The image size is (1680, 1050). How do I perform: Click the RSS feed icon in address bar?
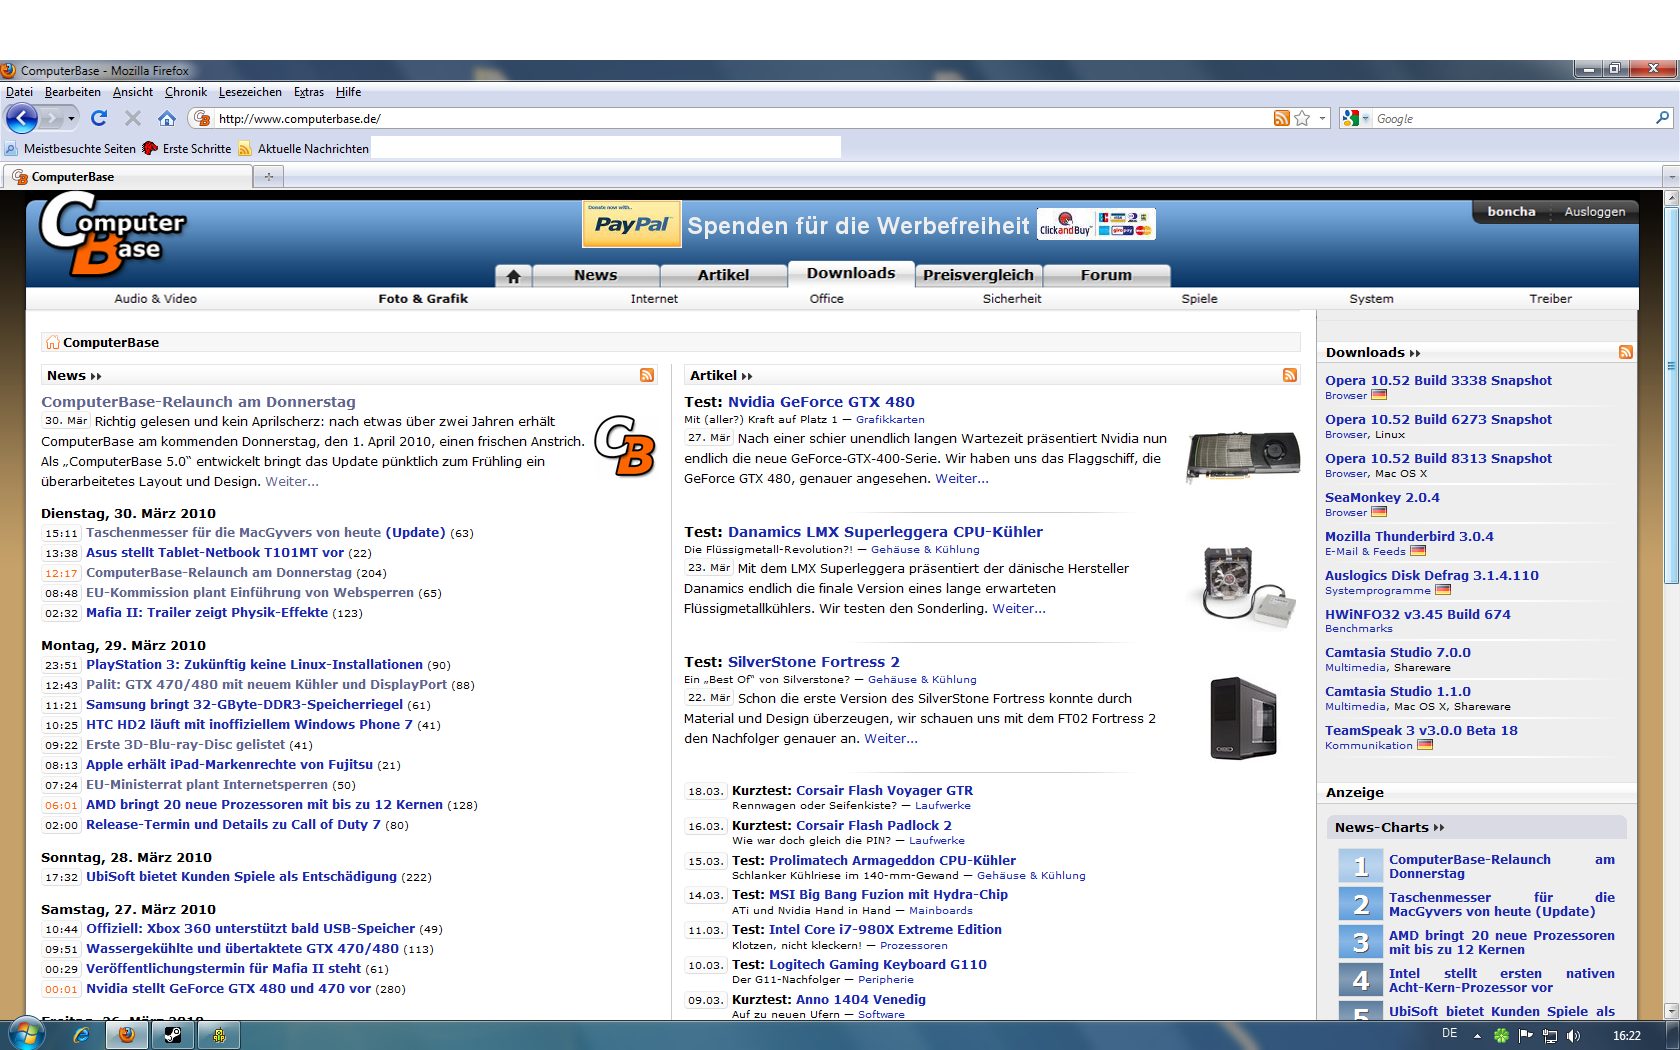pyautogui.click(x=1281, y=118)
